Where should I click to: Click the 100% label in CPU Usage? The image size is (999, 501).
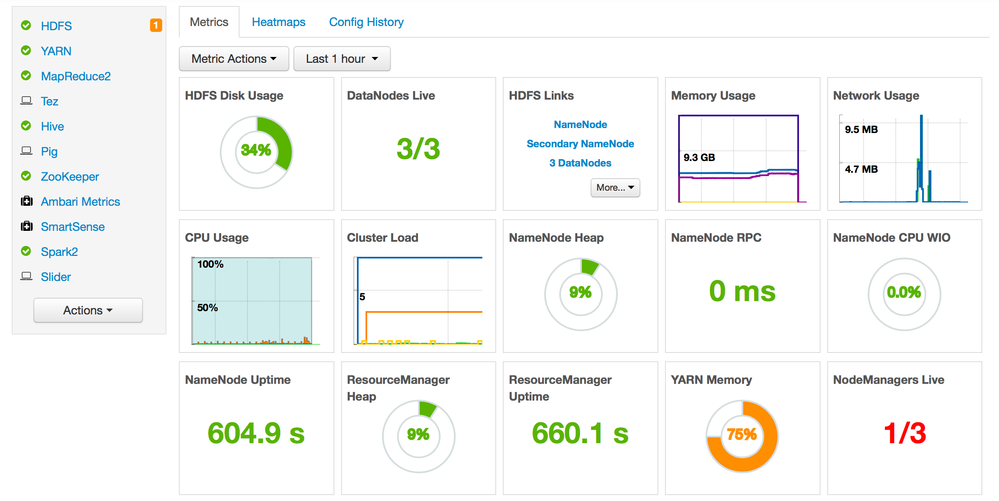point(210,264)
